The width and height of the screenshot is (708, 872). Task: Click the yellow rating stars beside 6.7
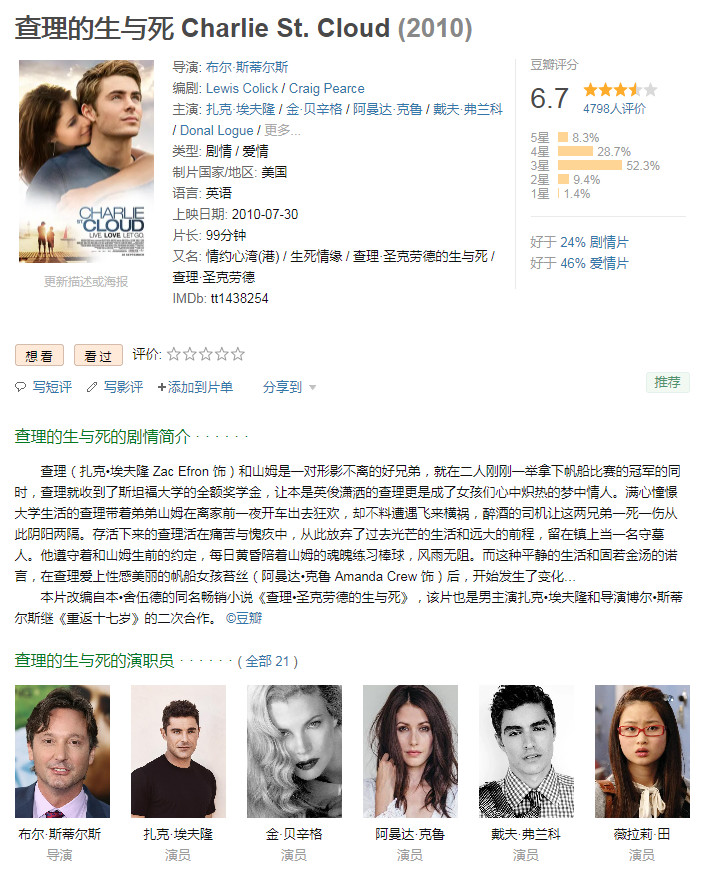pos(620,90)
